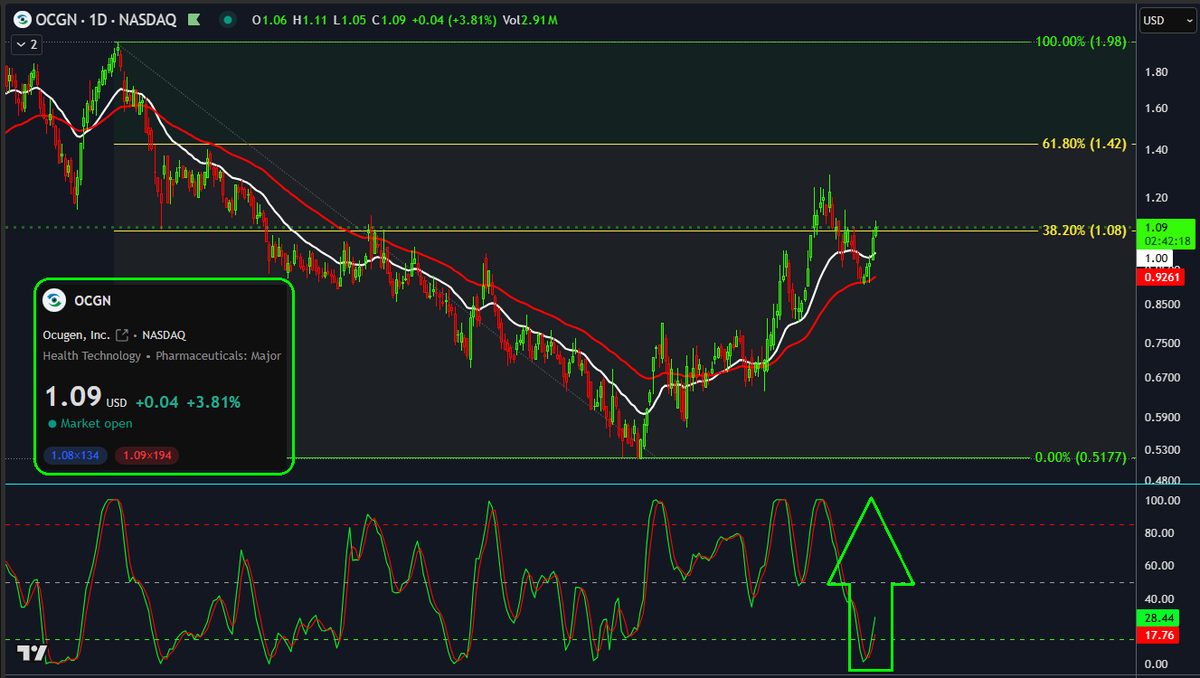Select the 61.80% (1.42) Fibonacci label
The image size is (1200, 678).
(1084, 144)
